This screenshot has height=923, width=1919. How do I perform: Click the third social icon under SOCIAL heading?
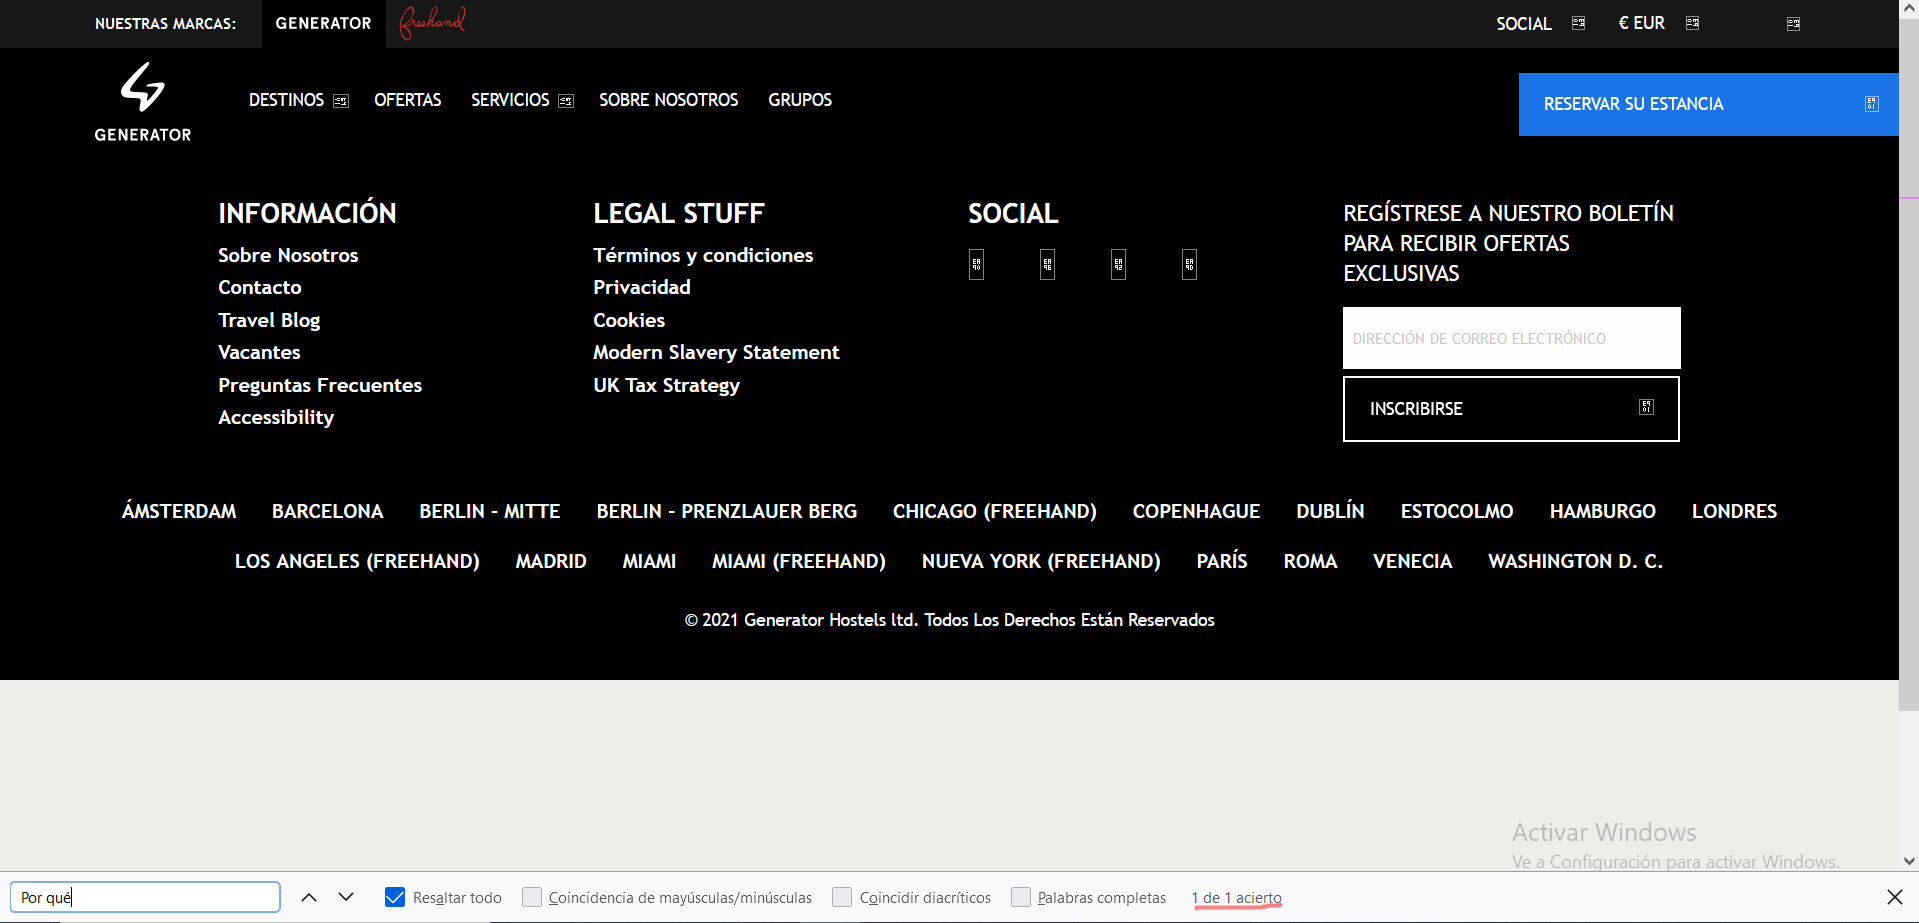tap(1118, 264)
